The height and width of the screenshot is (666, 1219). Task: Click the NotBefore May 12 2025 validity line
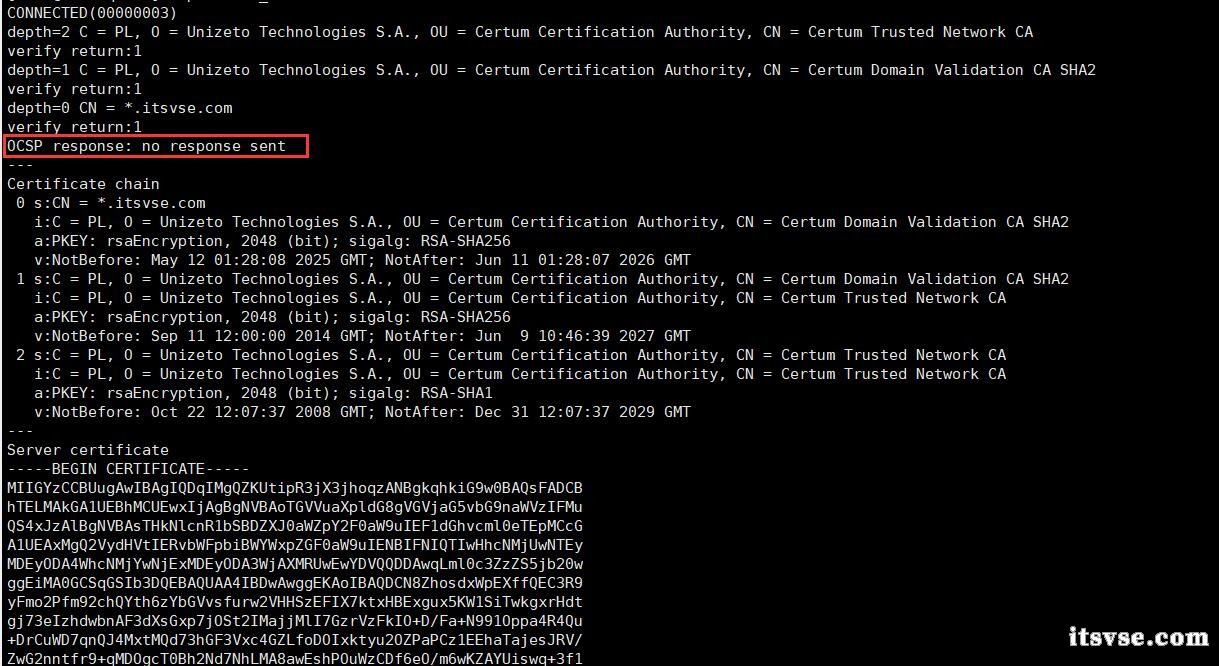[362, 260]
